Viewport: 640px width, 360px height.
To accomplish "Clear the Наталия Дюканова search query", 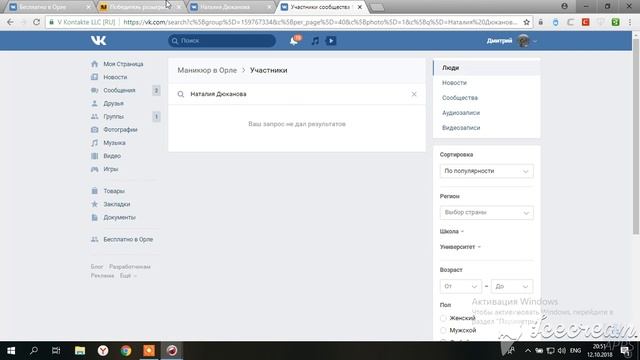I will pos(414,94).
